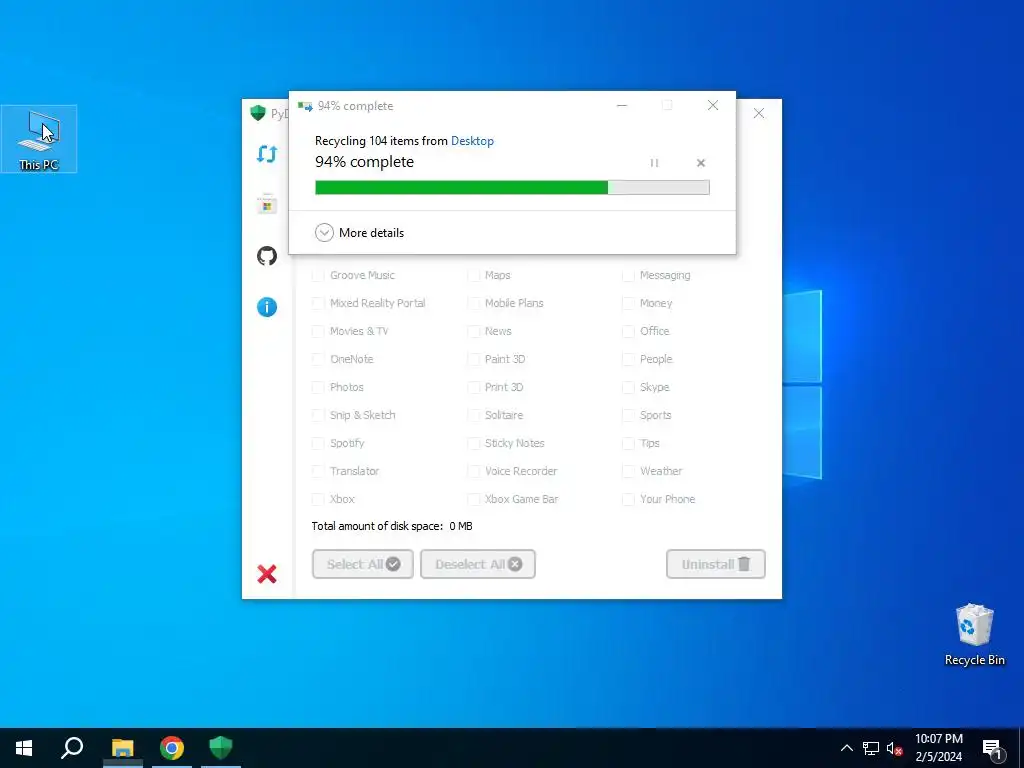The image size is (1024, 768).
Task: Click the taskbar clock showing 10:07 PM
Action: tap(938, 748)
